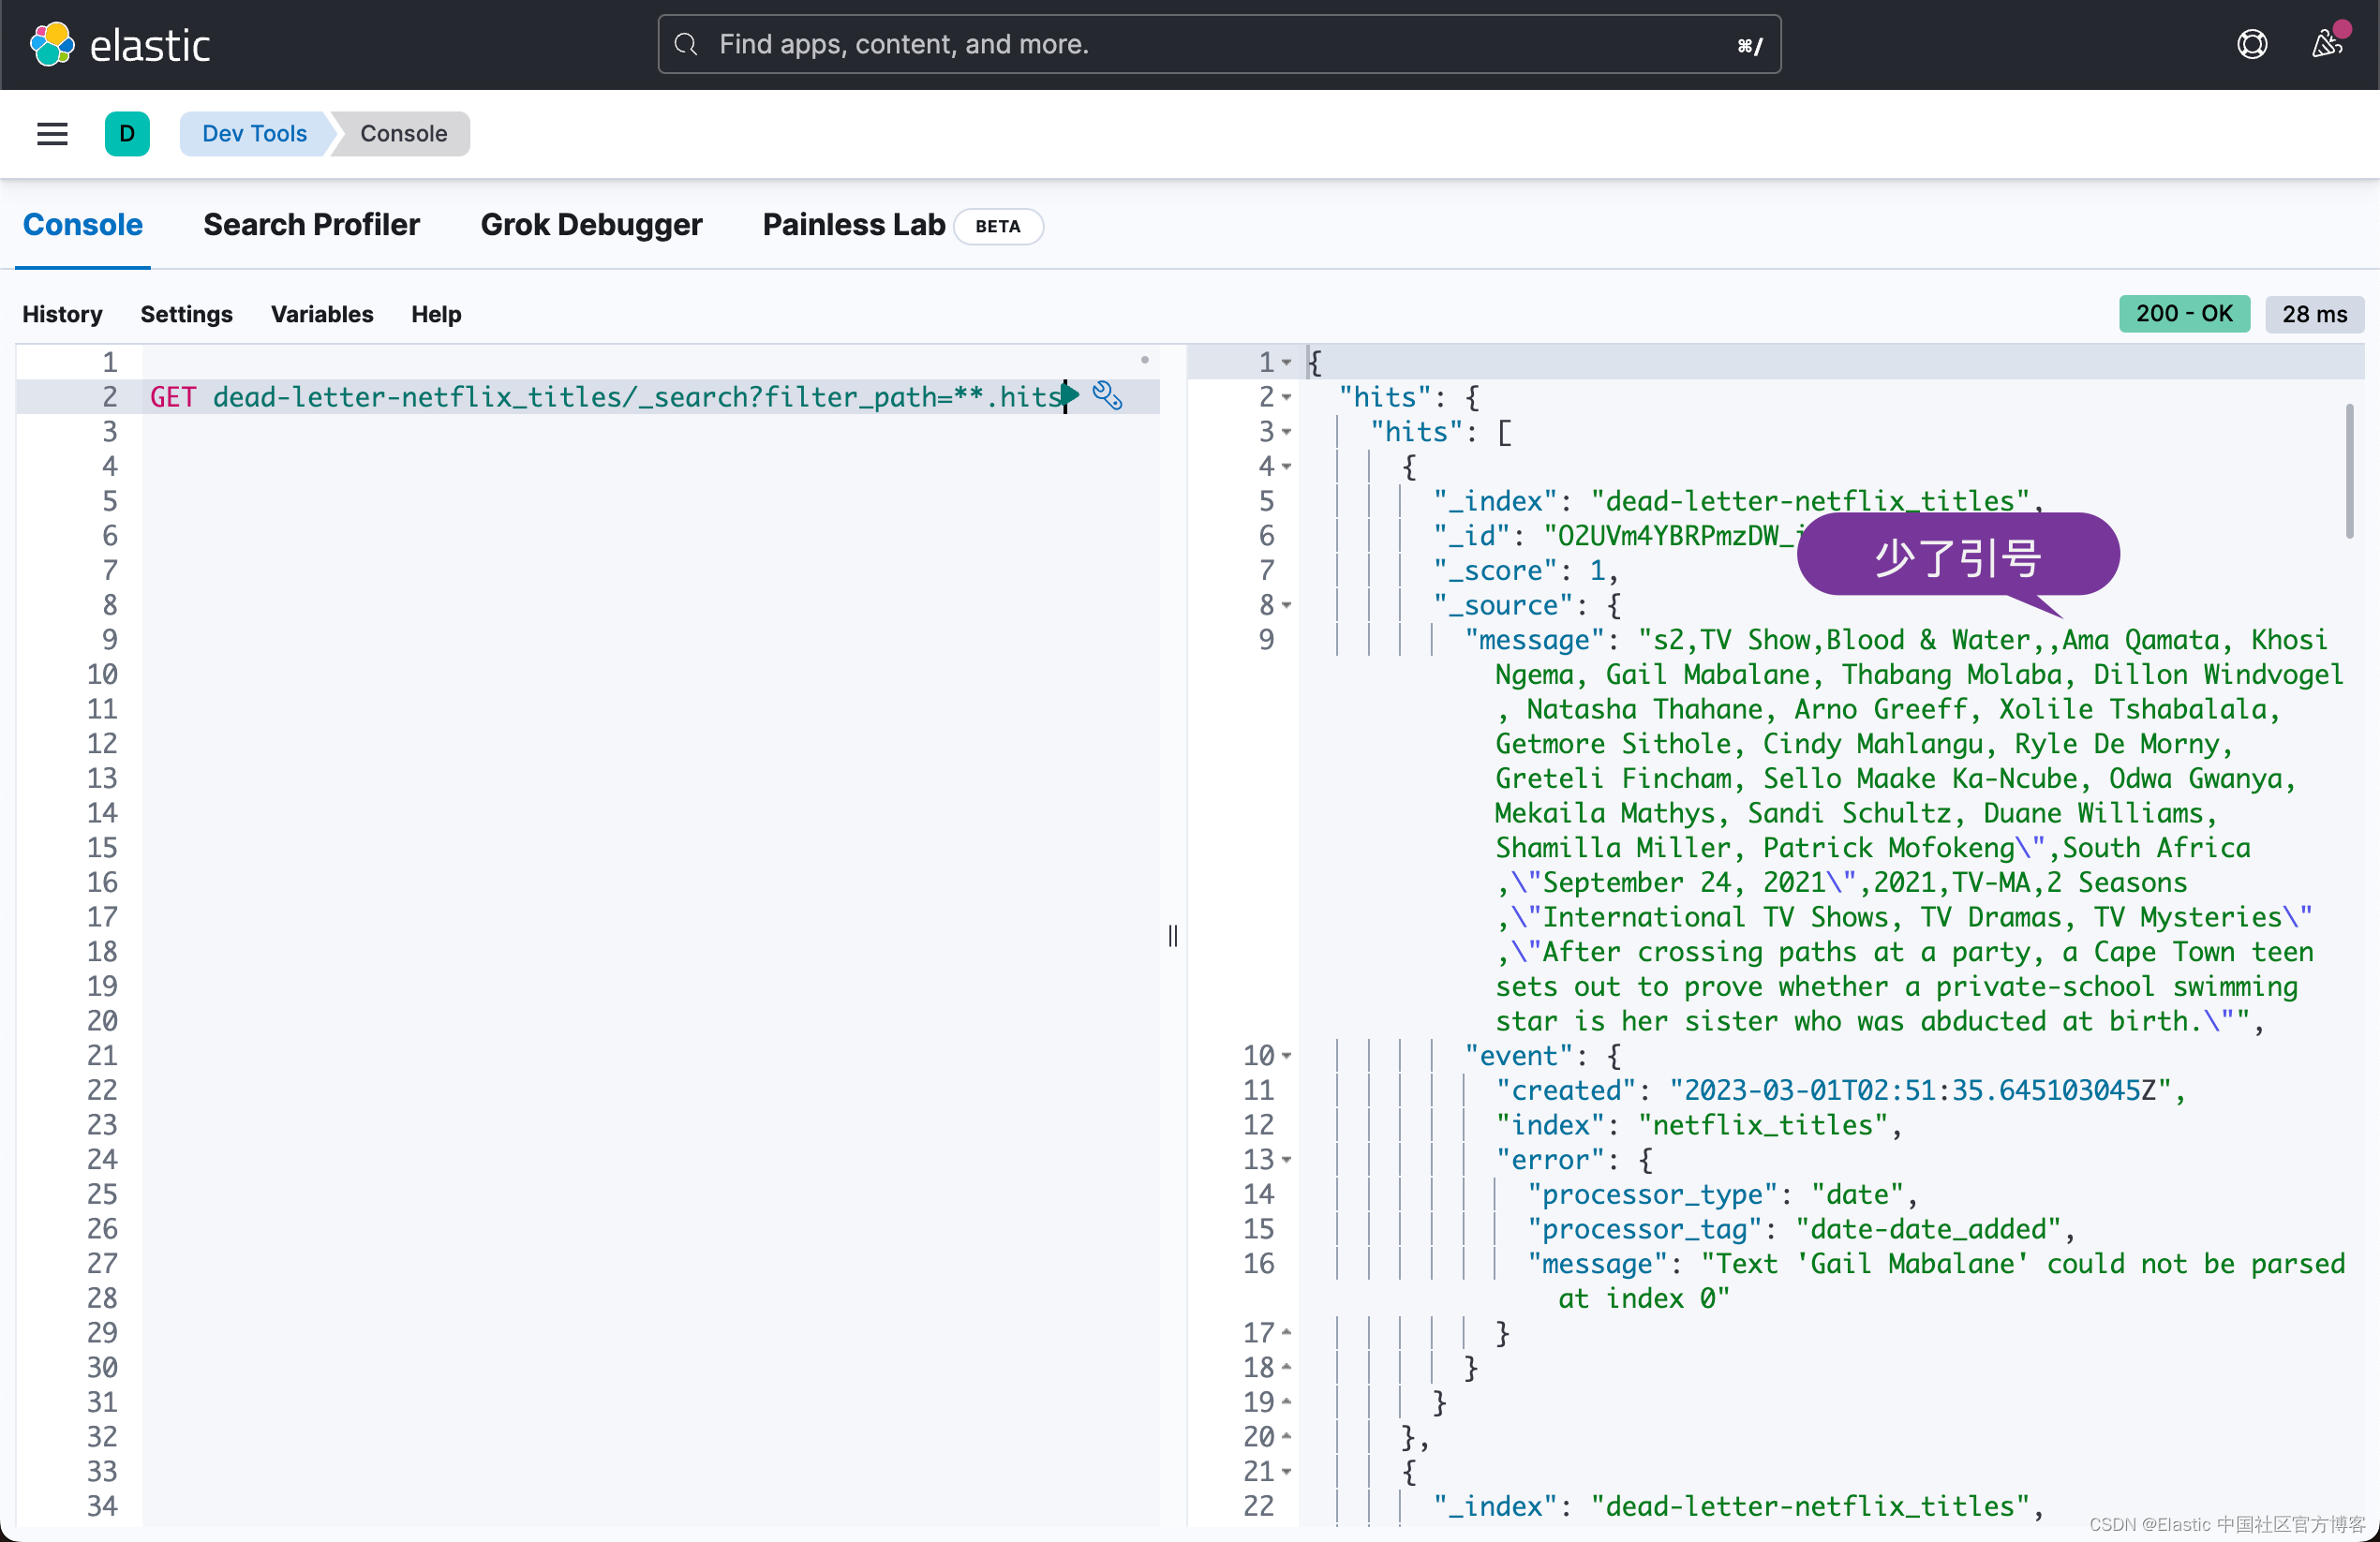Open the Painless Lab tab
Screen dimensions: 2380x1542
(853, 225)
